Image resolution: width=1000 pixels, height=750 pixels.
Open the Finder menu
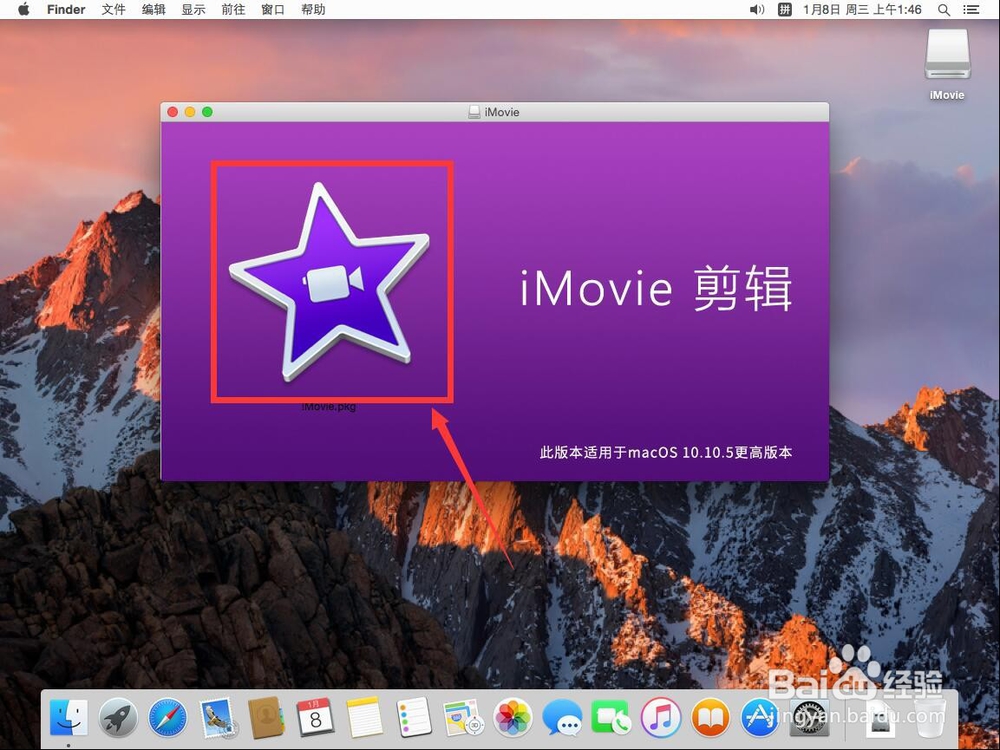click(x=66, y=10)
